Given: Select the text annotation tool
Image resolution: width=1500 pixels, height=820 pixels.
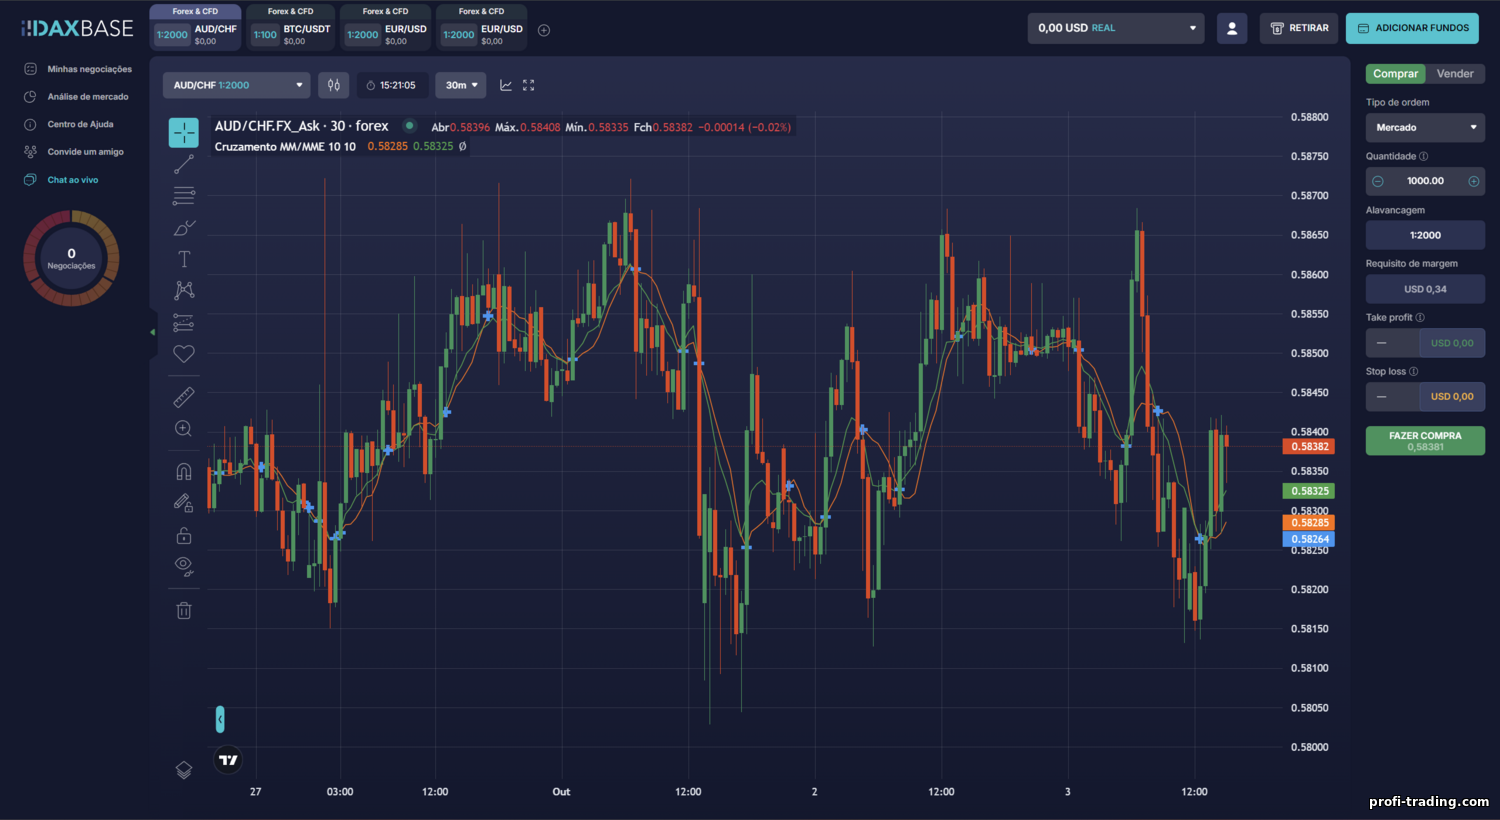Looking at the screenshot, I should (x=184, y=259).
